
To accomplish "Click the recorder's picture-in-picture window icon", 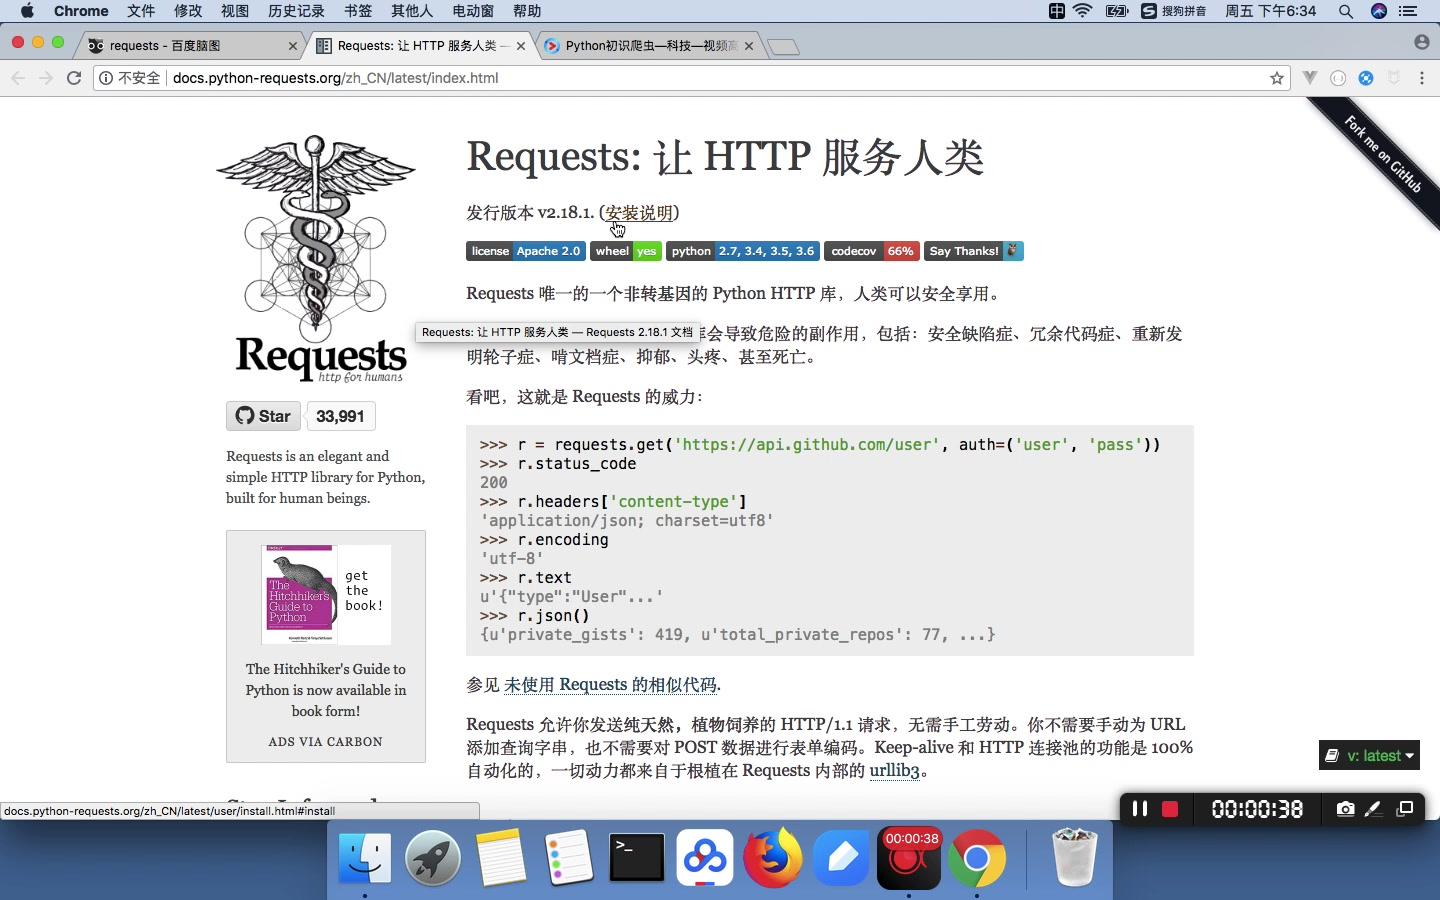I will pyautogui.click(x=1405, y=809).
